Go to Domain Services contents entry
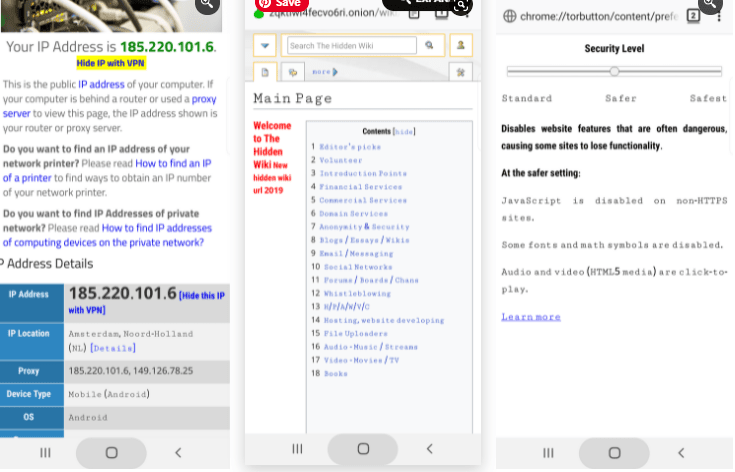Viewport: 735px width, 472px height. click(x=353, y=213)
